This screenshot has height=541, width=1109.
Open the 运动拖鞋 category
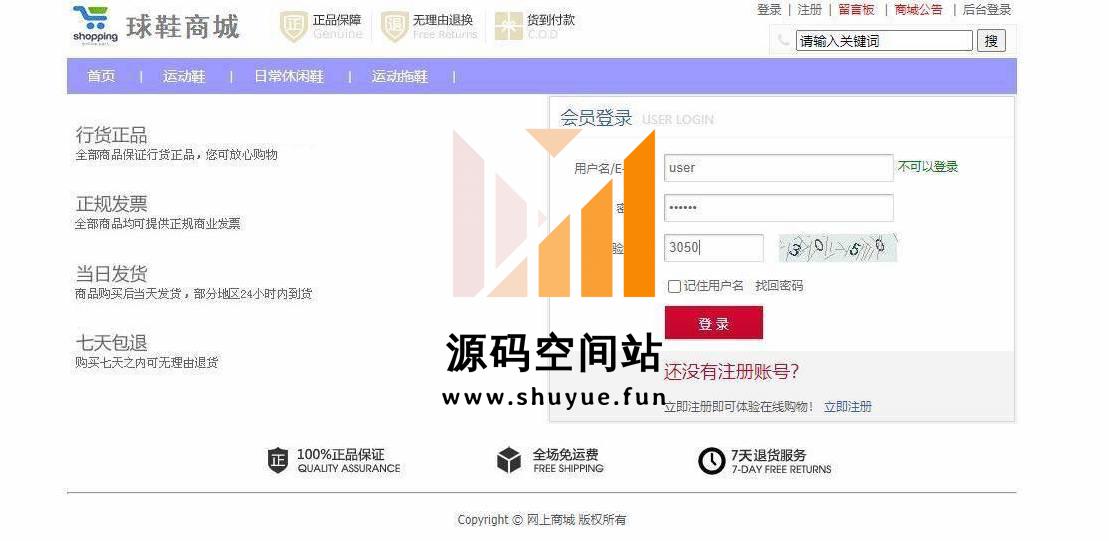click(x=400, y=76)
